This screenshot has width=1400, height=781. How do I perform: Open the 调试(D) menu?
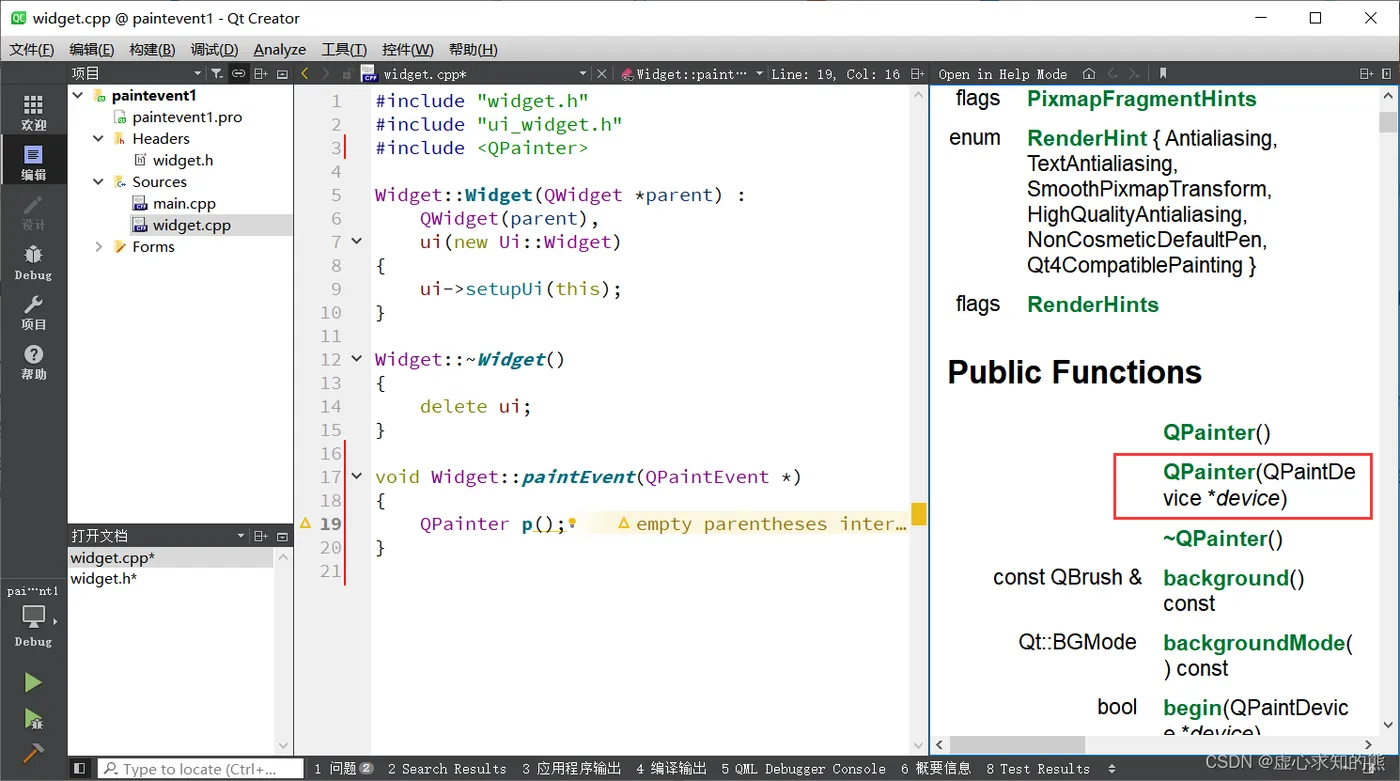pos(214,49)
